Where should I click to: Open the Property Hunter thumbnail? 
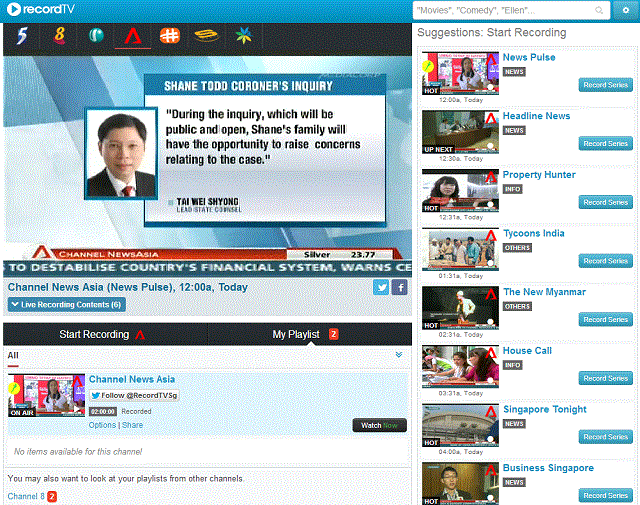point(460,191)
